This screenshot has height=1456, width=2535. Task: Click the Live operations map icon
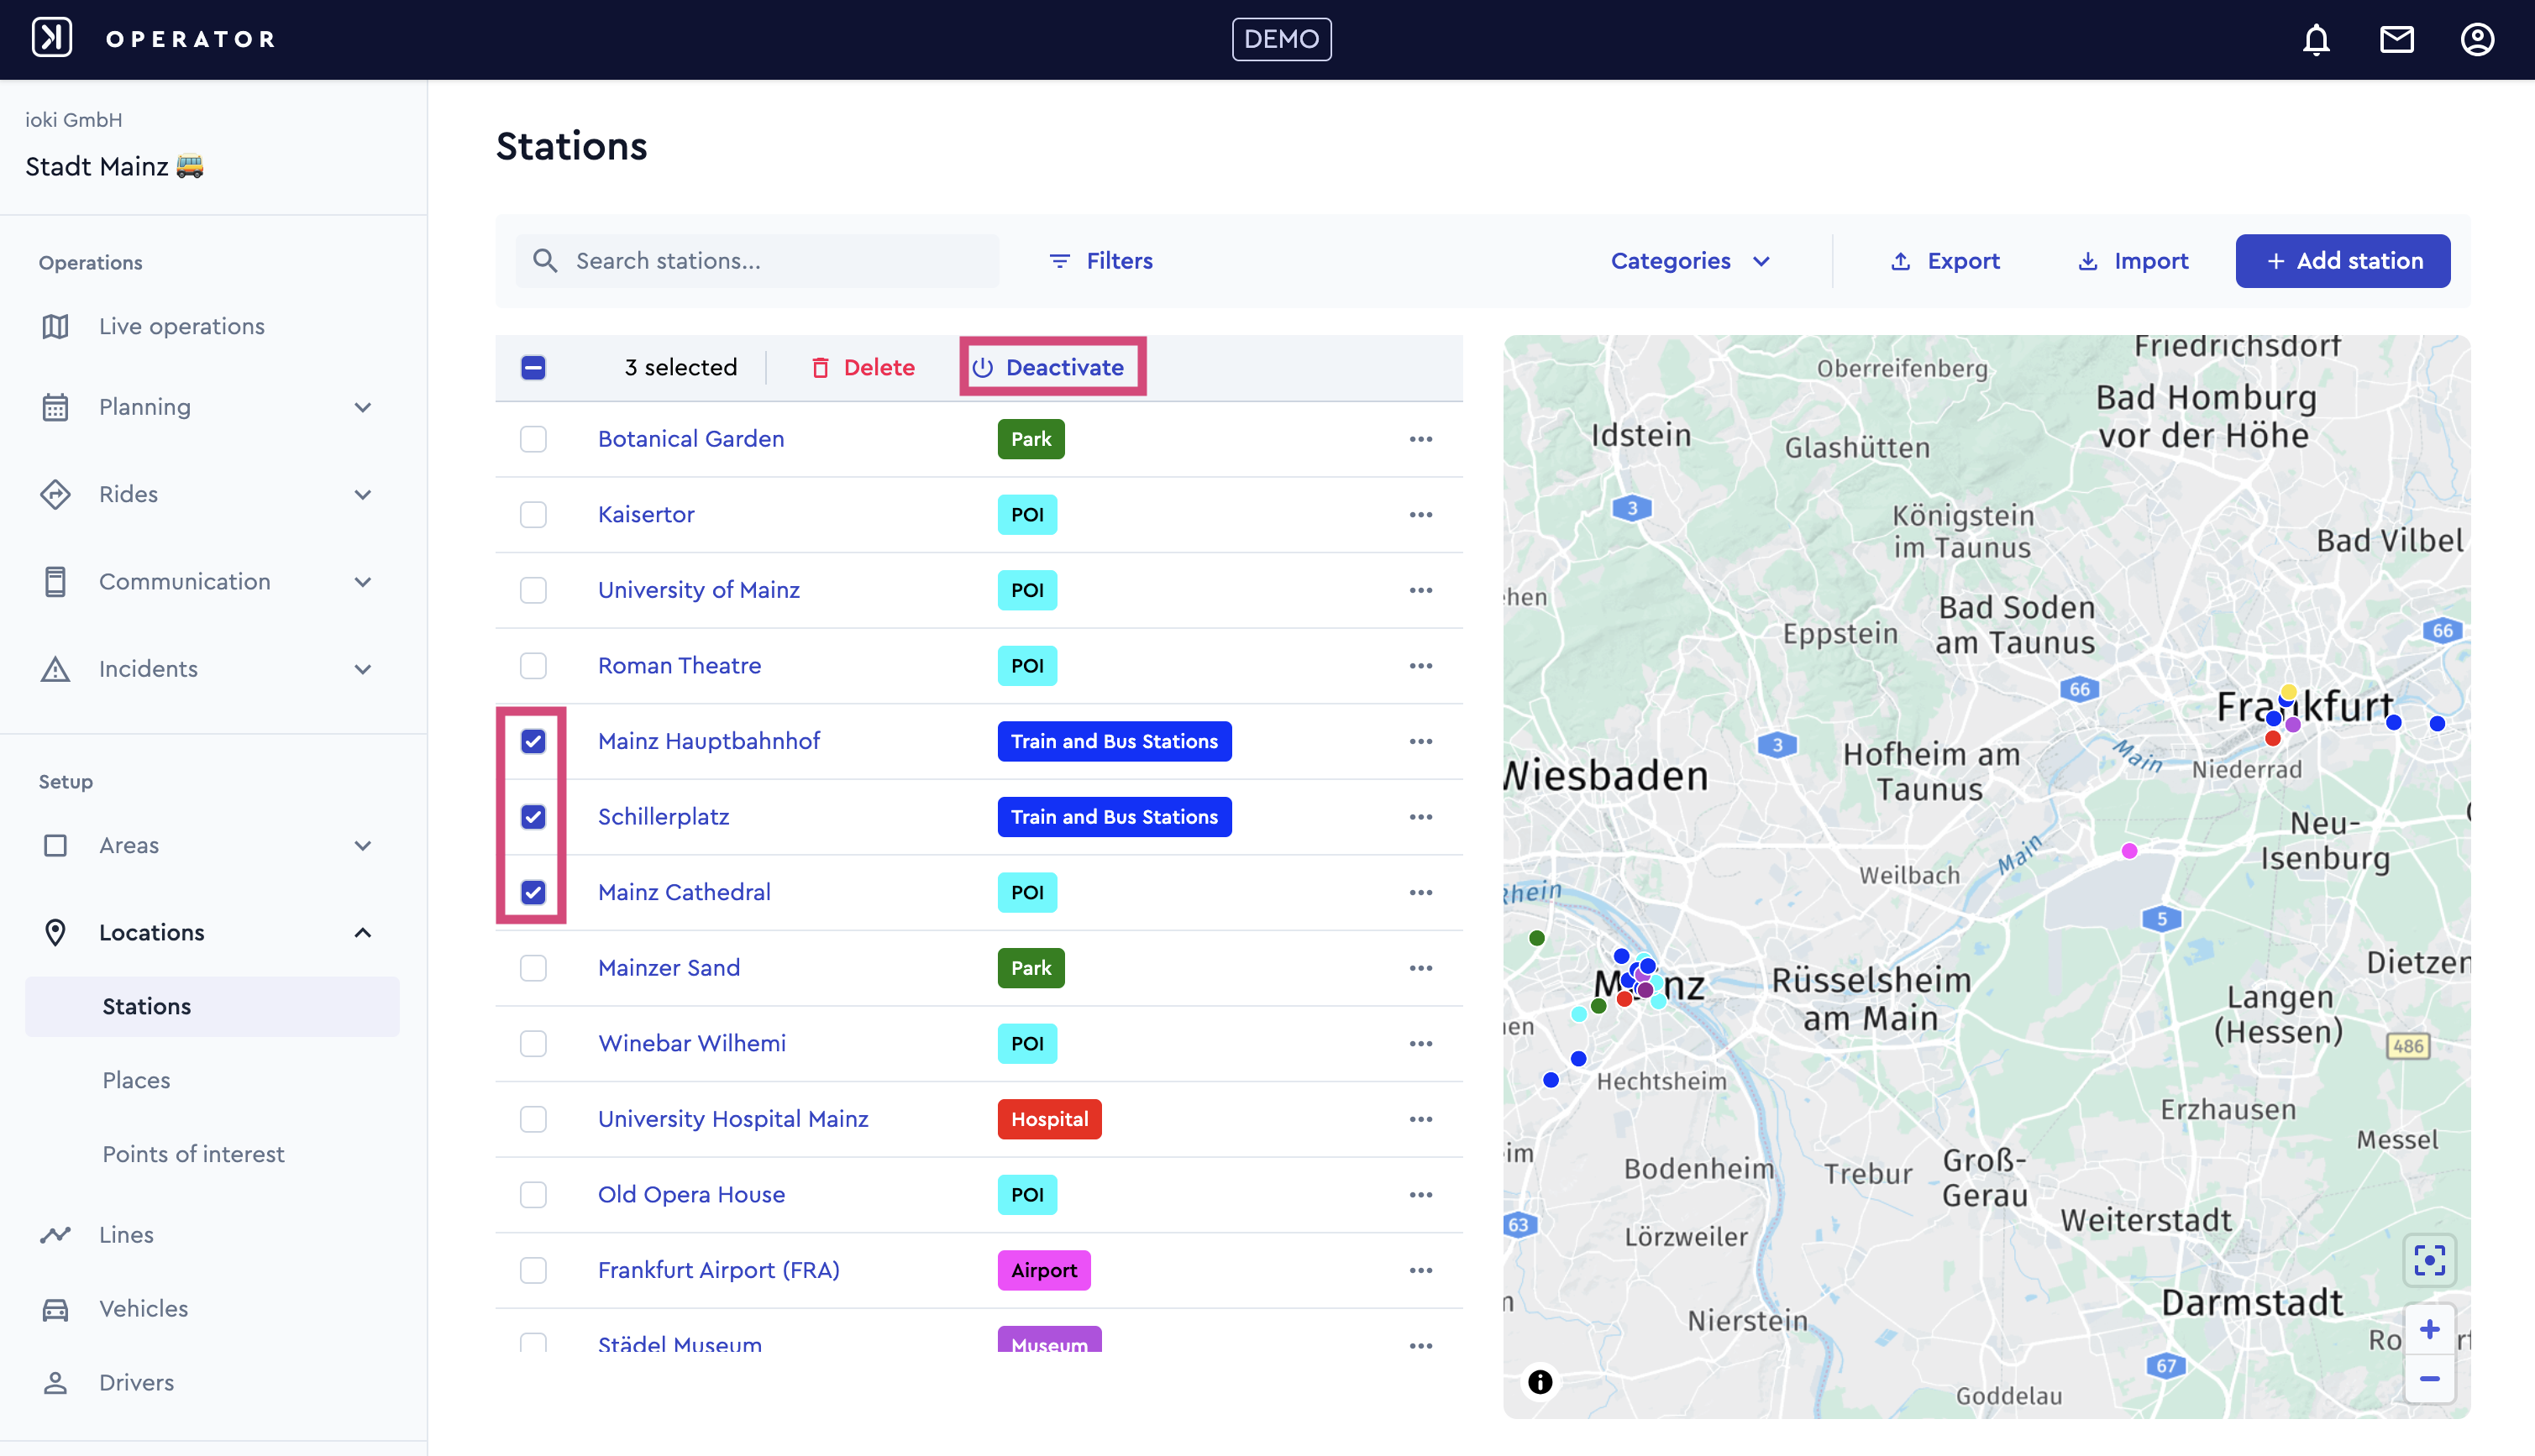tap(56, 327)
